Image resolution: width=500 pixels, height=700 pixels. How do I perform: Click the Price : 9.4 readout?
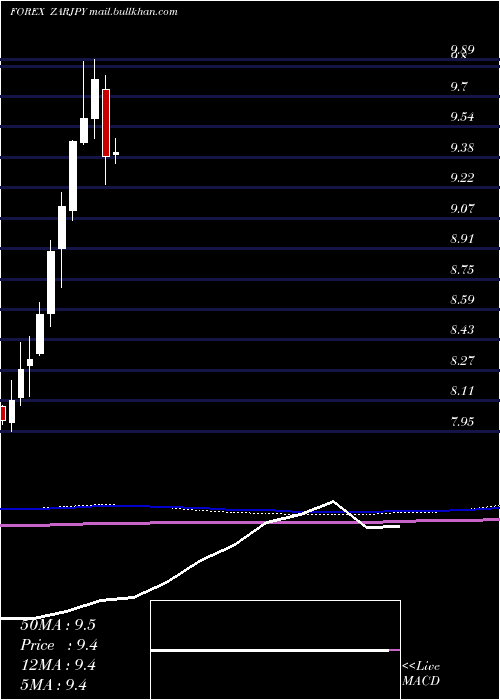click(x=59, y=645)
